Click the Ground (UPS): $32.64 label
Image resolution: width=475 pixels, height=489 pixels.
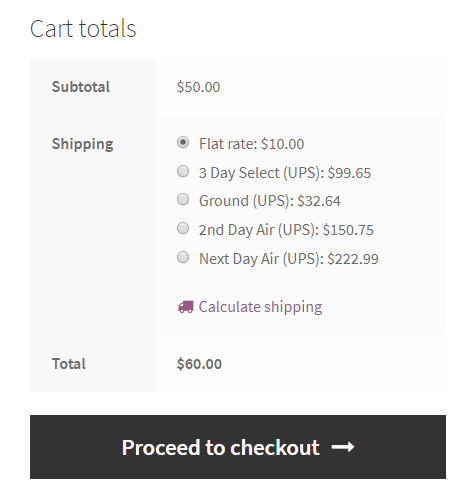(x=269, y=201)
